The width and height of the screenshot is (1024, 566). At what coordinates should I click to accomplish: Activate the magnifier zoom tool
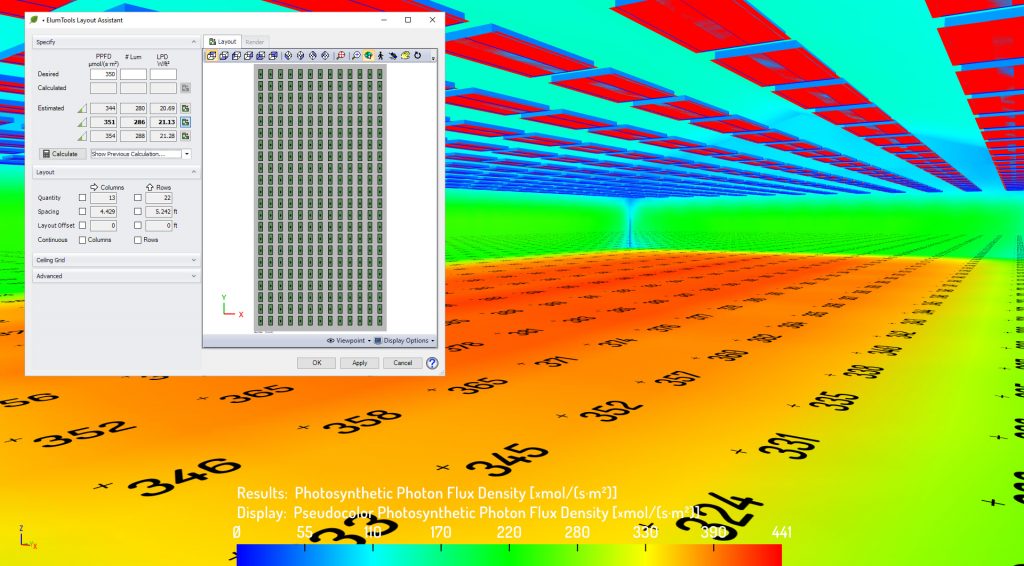356,55
